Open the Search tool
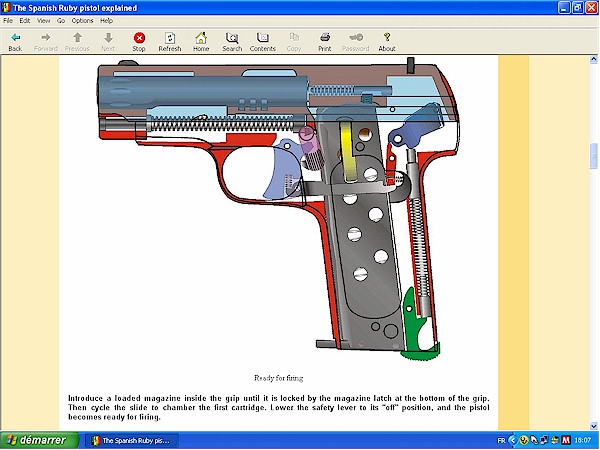The image size is (600, 450). [x=232, y=42]
